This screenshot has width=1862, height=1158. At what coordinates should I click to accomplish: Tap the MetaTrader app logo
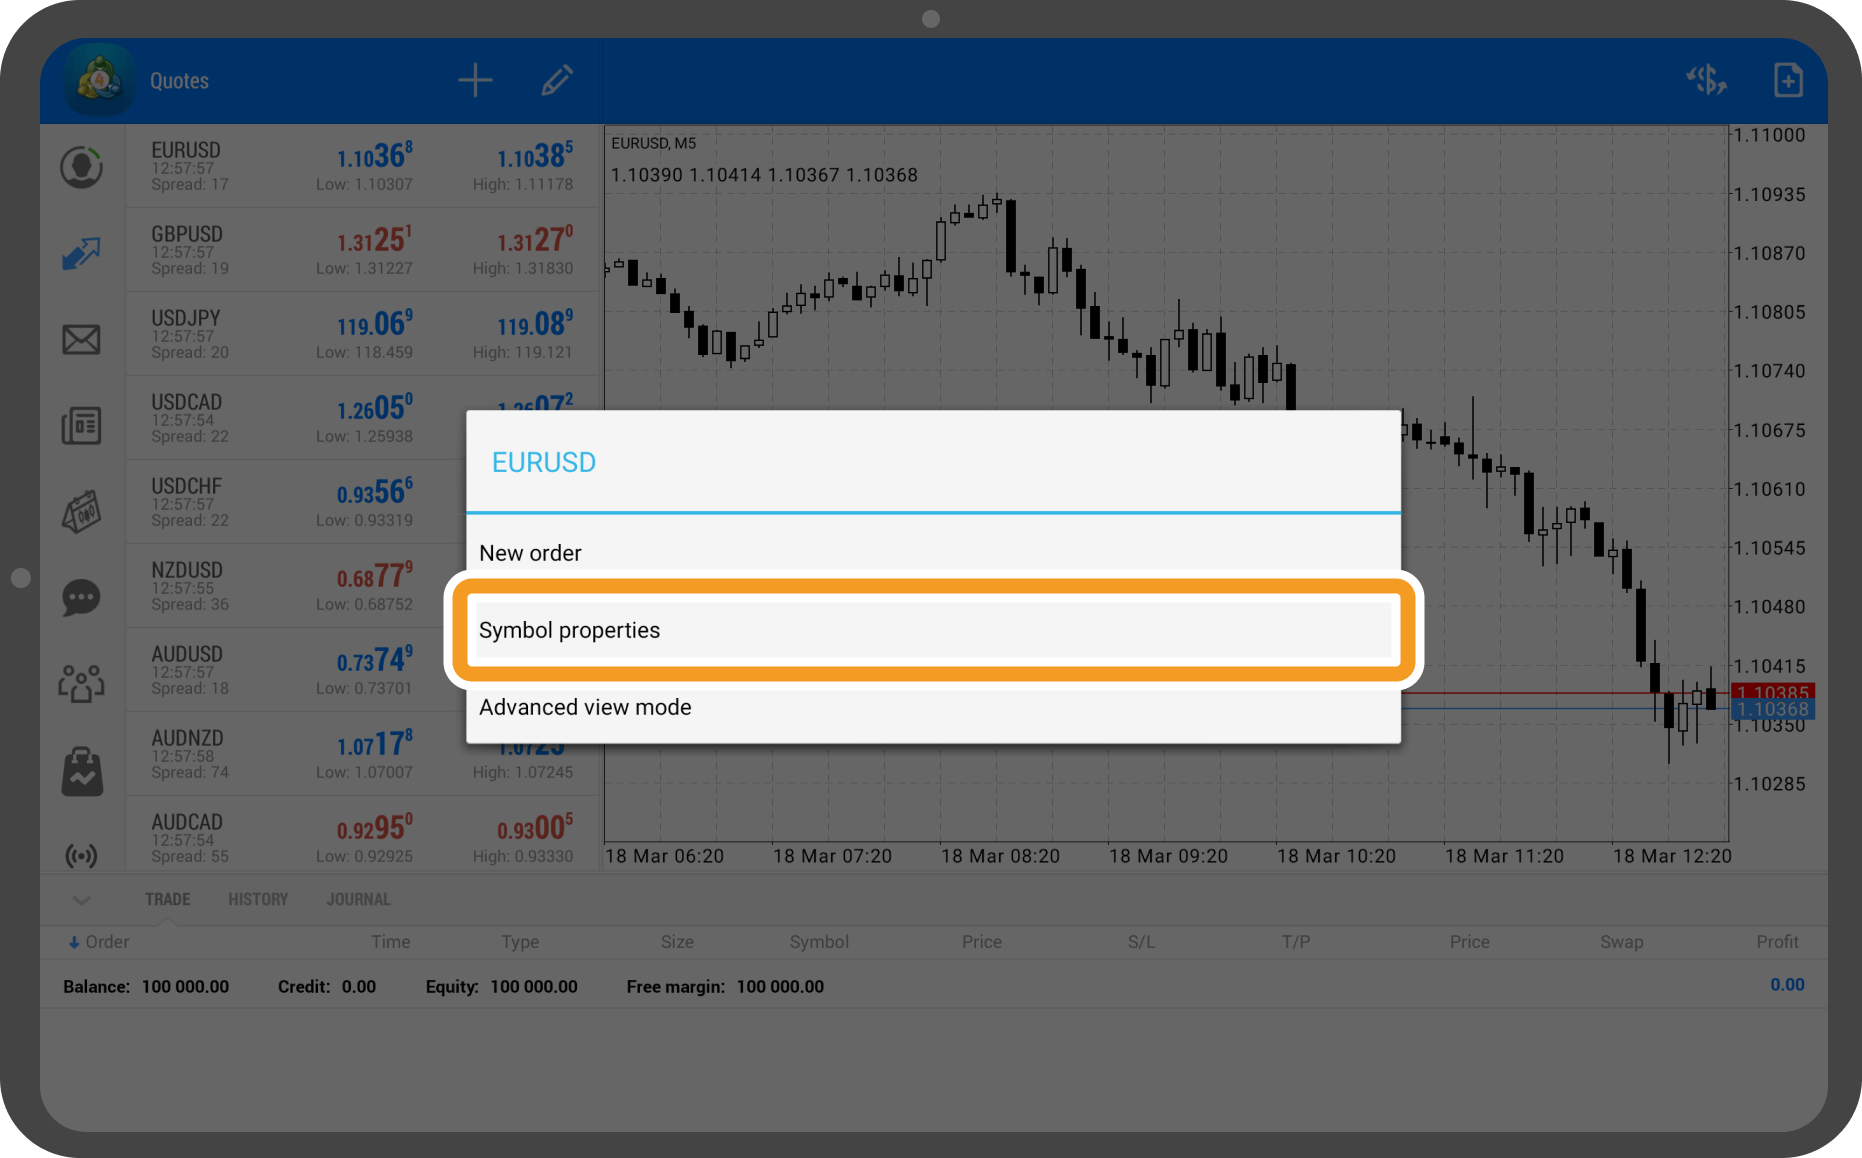tap(98, 80)
